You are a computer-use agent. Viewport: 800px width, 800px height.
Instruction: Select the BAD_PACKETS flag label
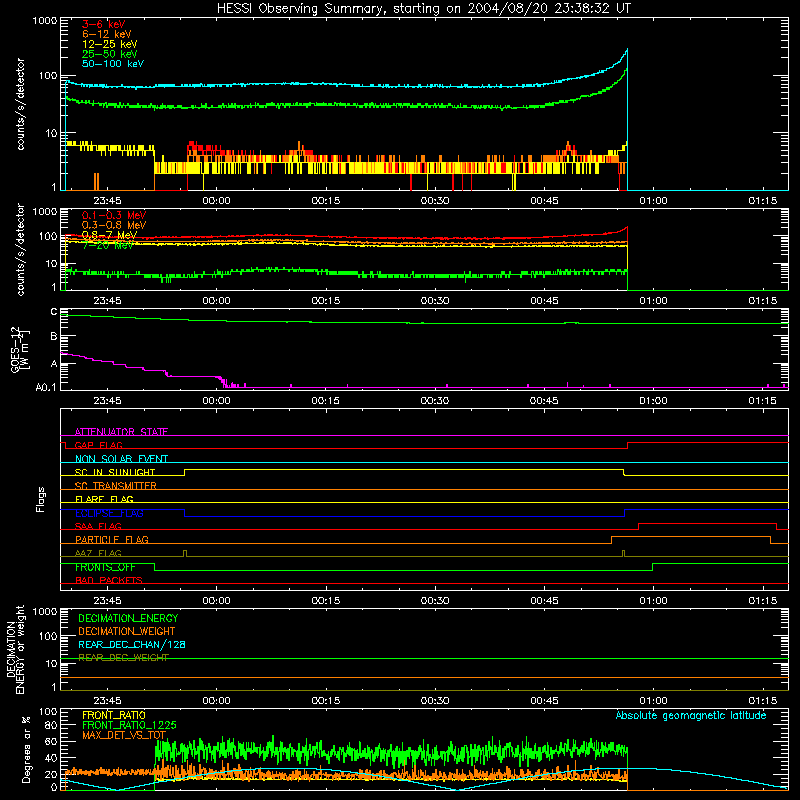click(109, 580)
